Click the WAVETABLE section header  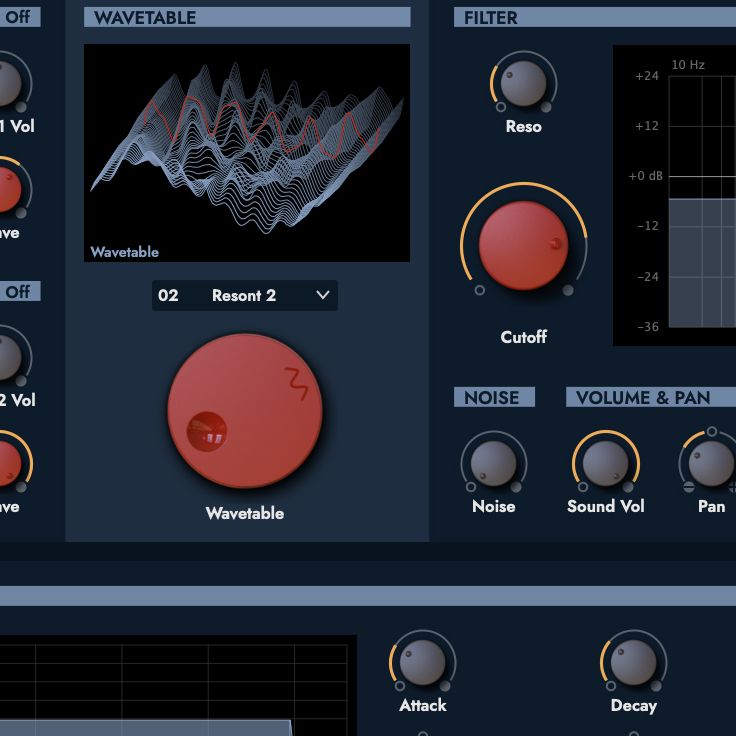tap(247, 17)
